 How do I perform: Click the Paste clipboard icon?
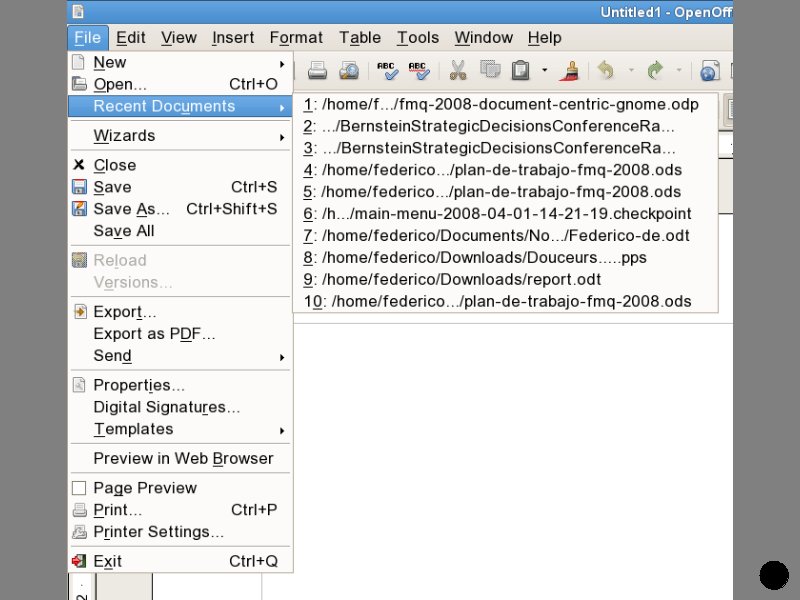click(x=520, y=71)
